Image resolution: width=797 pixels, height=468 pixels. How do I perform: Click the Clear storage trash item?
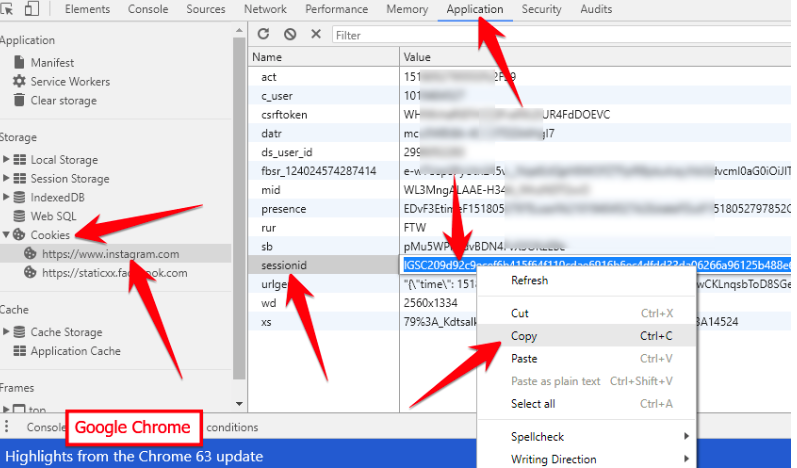click(x=63, y=101)
